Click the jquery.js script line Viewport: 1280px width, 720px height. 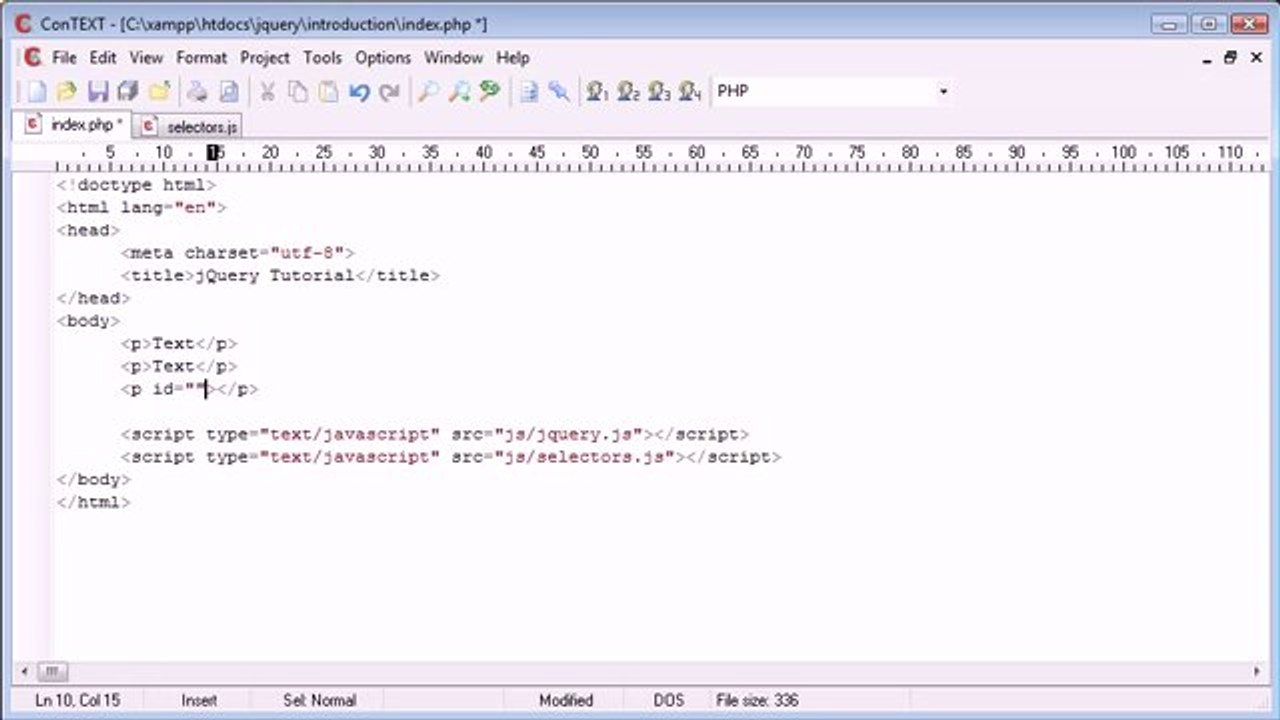point(435,434)
